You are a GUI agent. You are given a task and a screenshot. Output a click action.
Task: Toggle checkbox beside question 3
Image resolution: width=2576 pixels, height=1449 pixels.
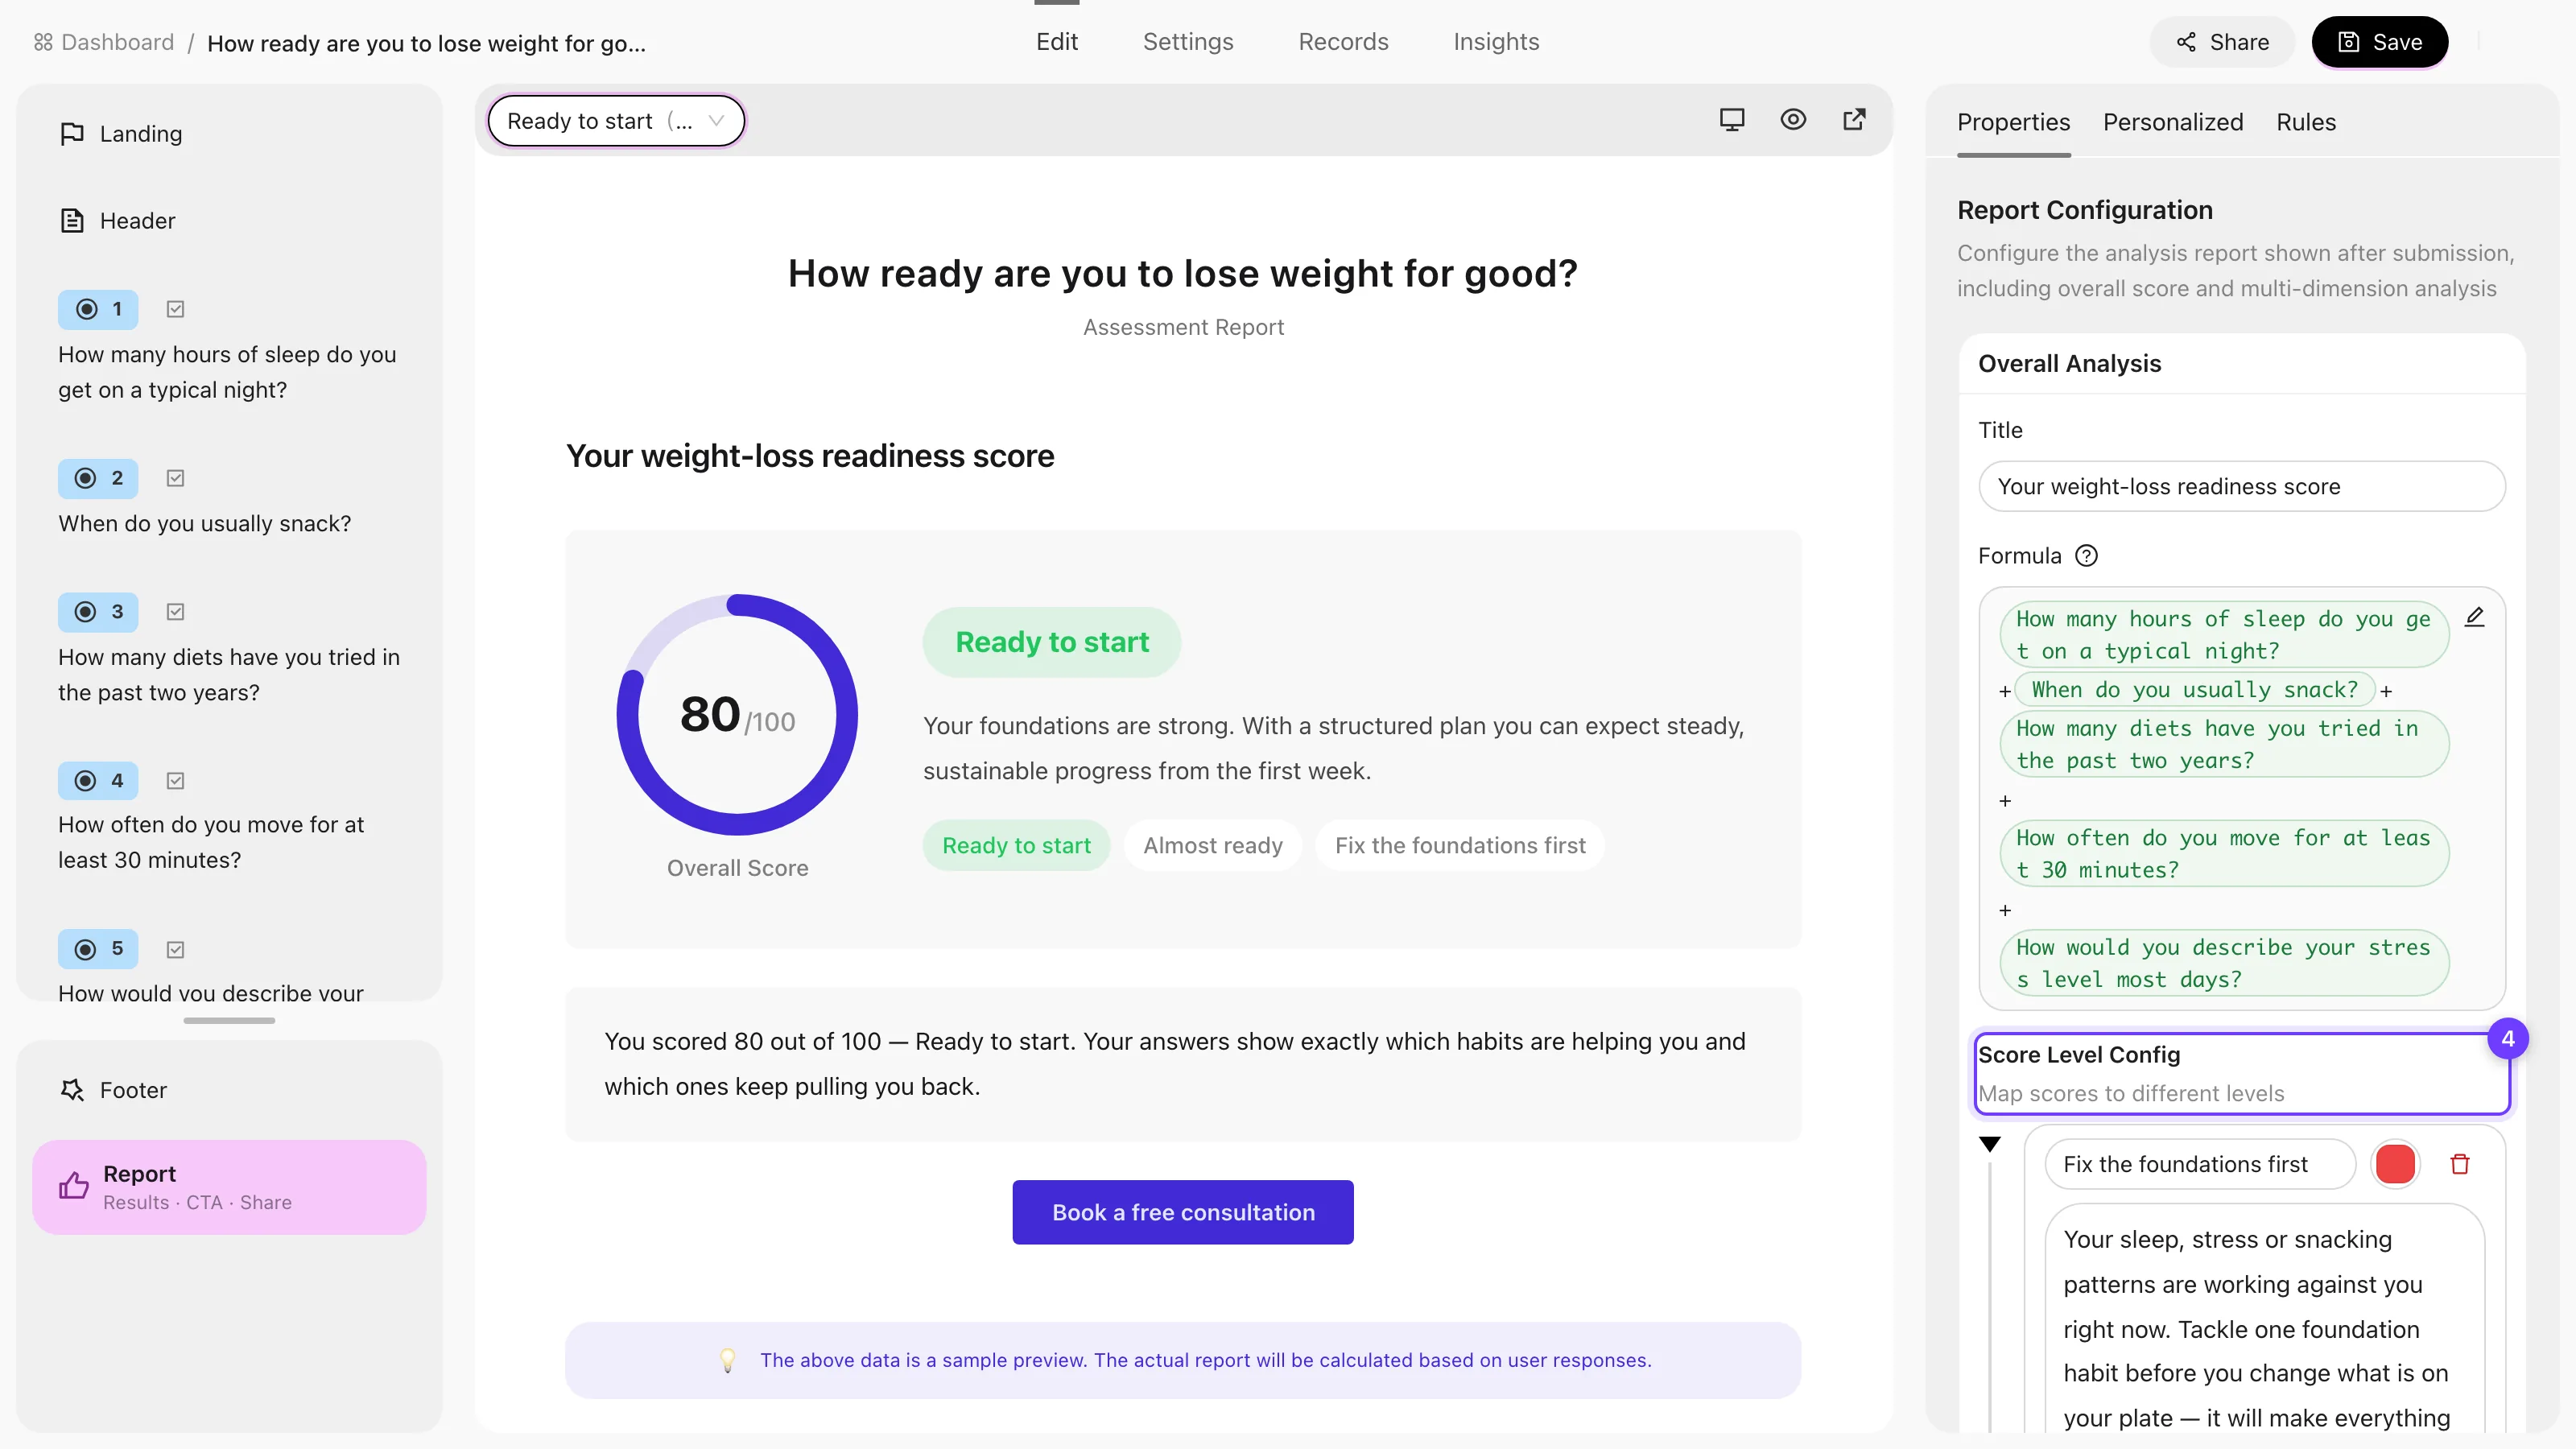tap(176, 612)
